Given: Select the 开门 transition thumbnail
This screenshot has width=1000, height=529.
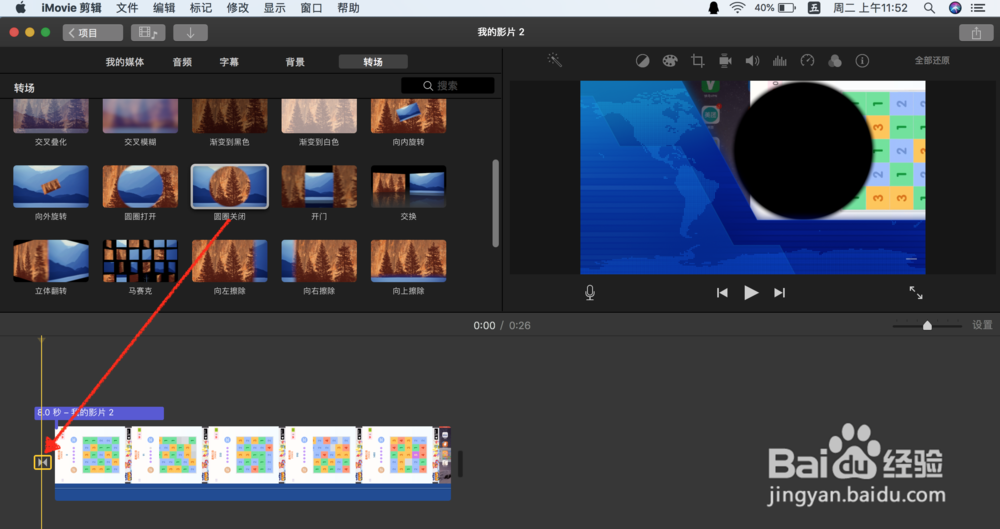Looking at the screenshot, I should pyautogui.click(x=319, y=186).
